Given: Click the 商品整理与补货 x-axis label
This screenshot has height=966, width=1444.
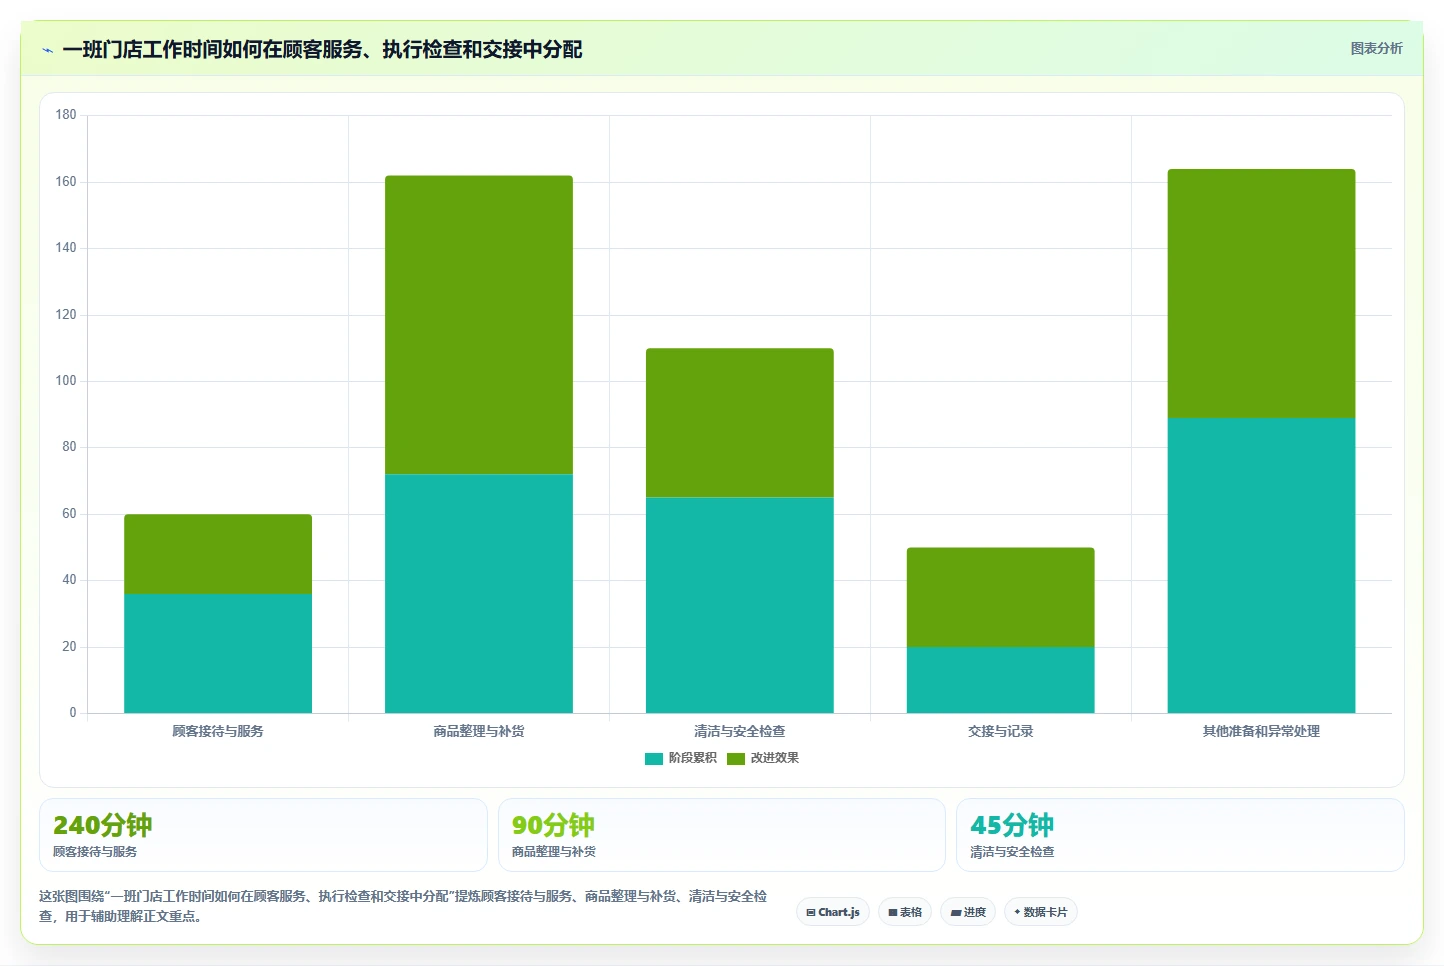Looking at the screenshot, I should pos(479,731).
